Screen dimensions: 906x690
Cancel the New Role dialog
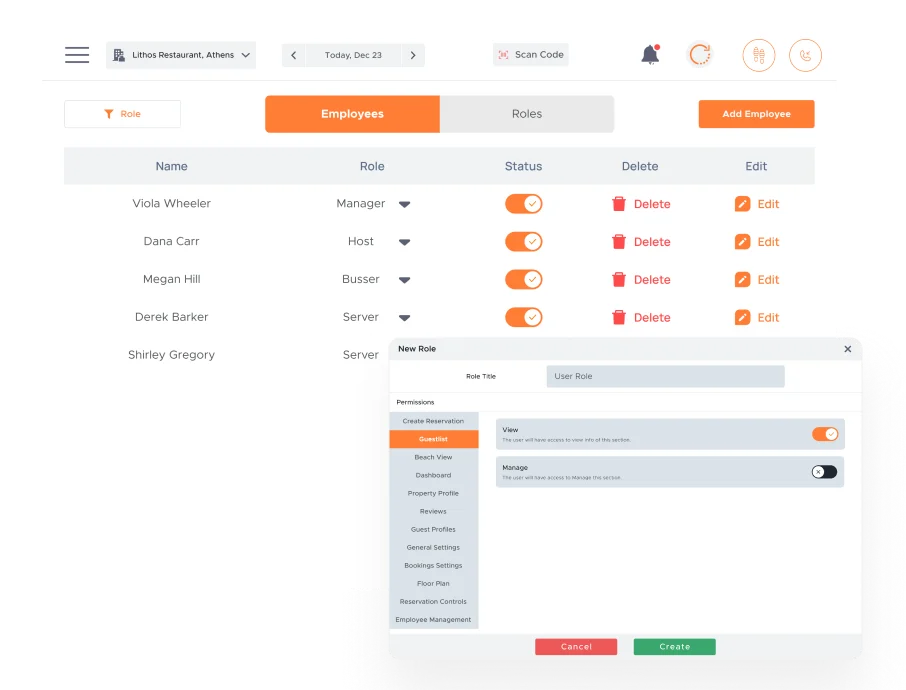click(x=576, y=647)
